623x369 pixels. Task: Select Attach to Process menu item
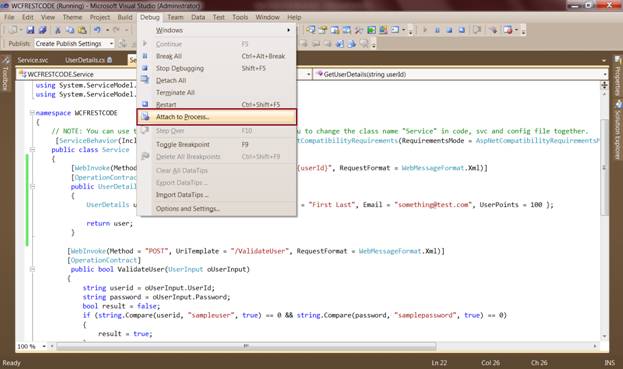[x=217, y=117]
